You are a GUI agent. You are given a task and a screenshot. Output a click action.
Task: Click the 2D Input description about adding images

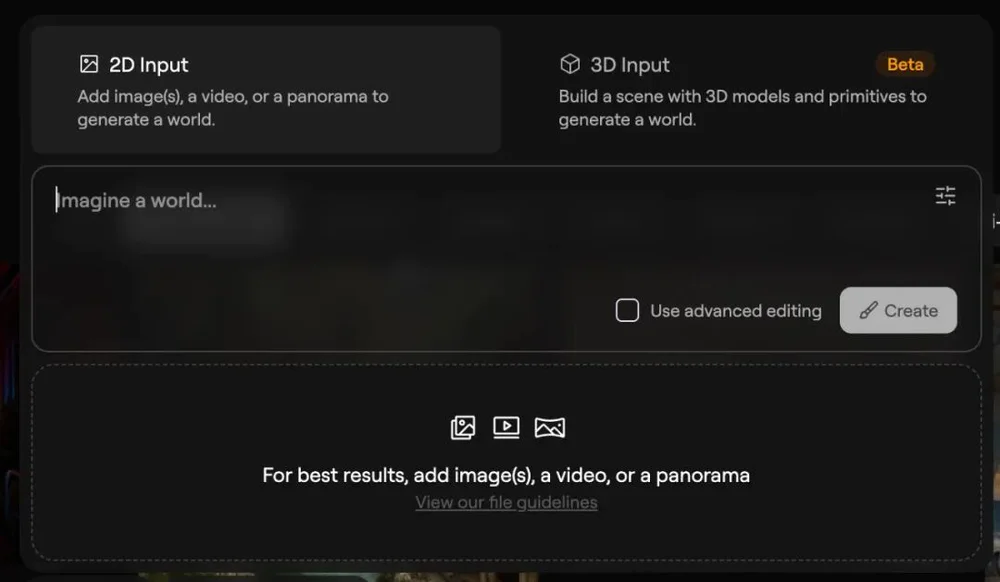(x=233, y=108)
